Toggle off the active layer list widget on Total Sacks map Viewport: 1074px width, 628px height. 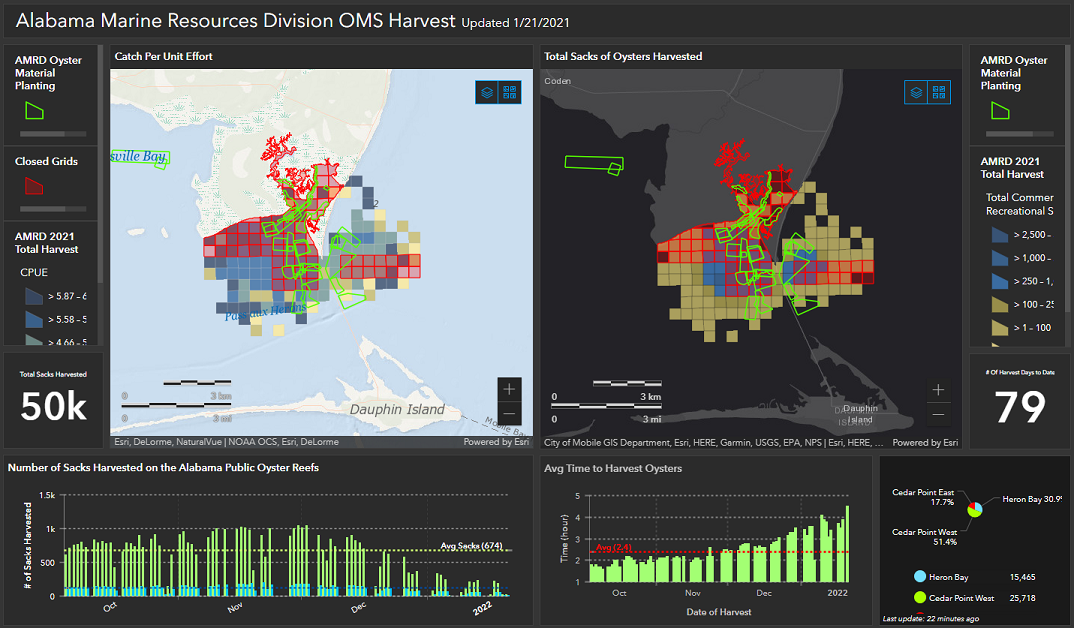(915, 90)
